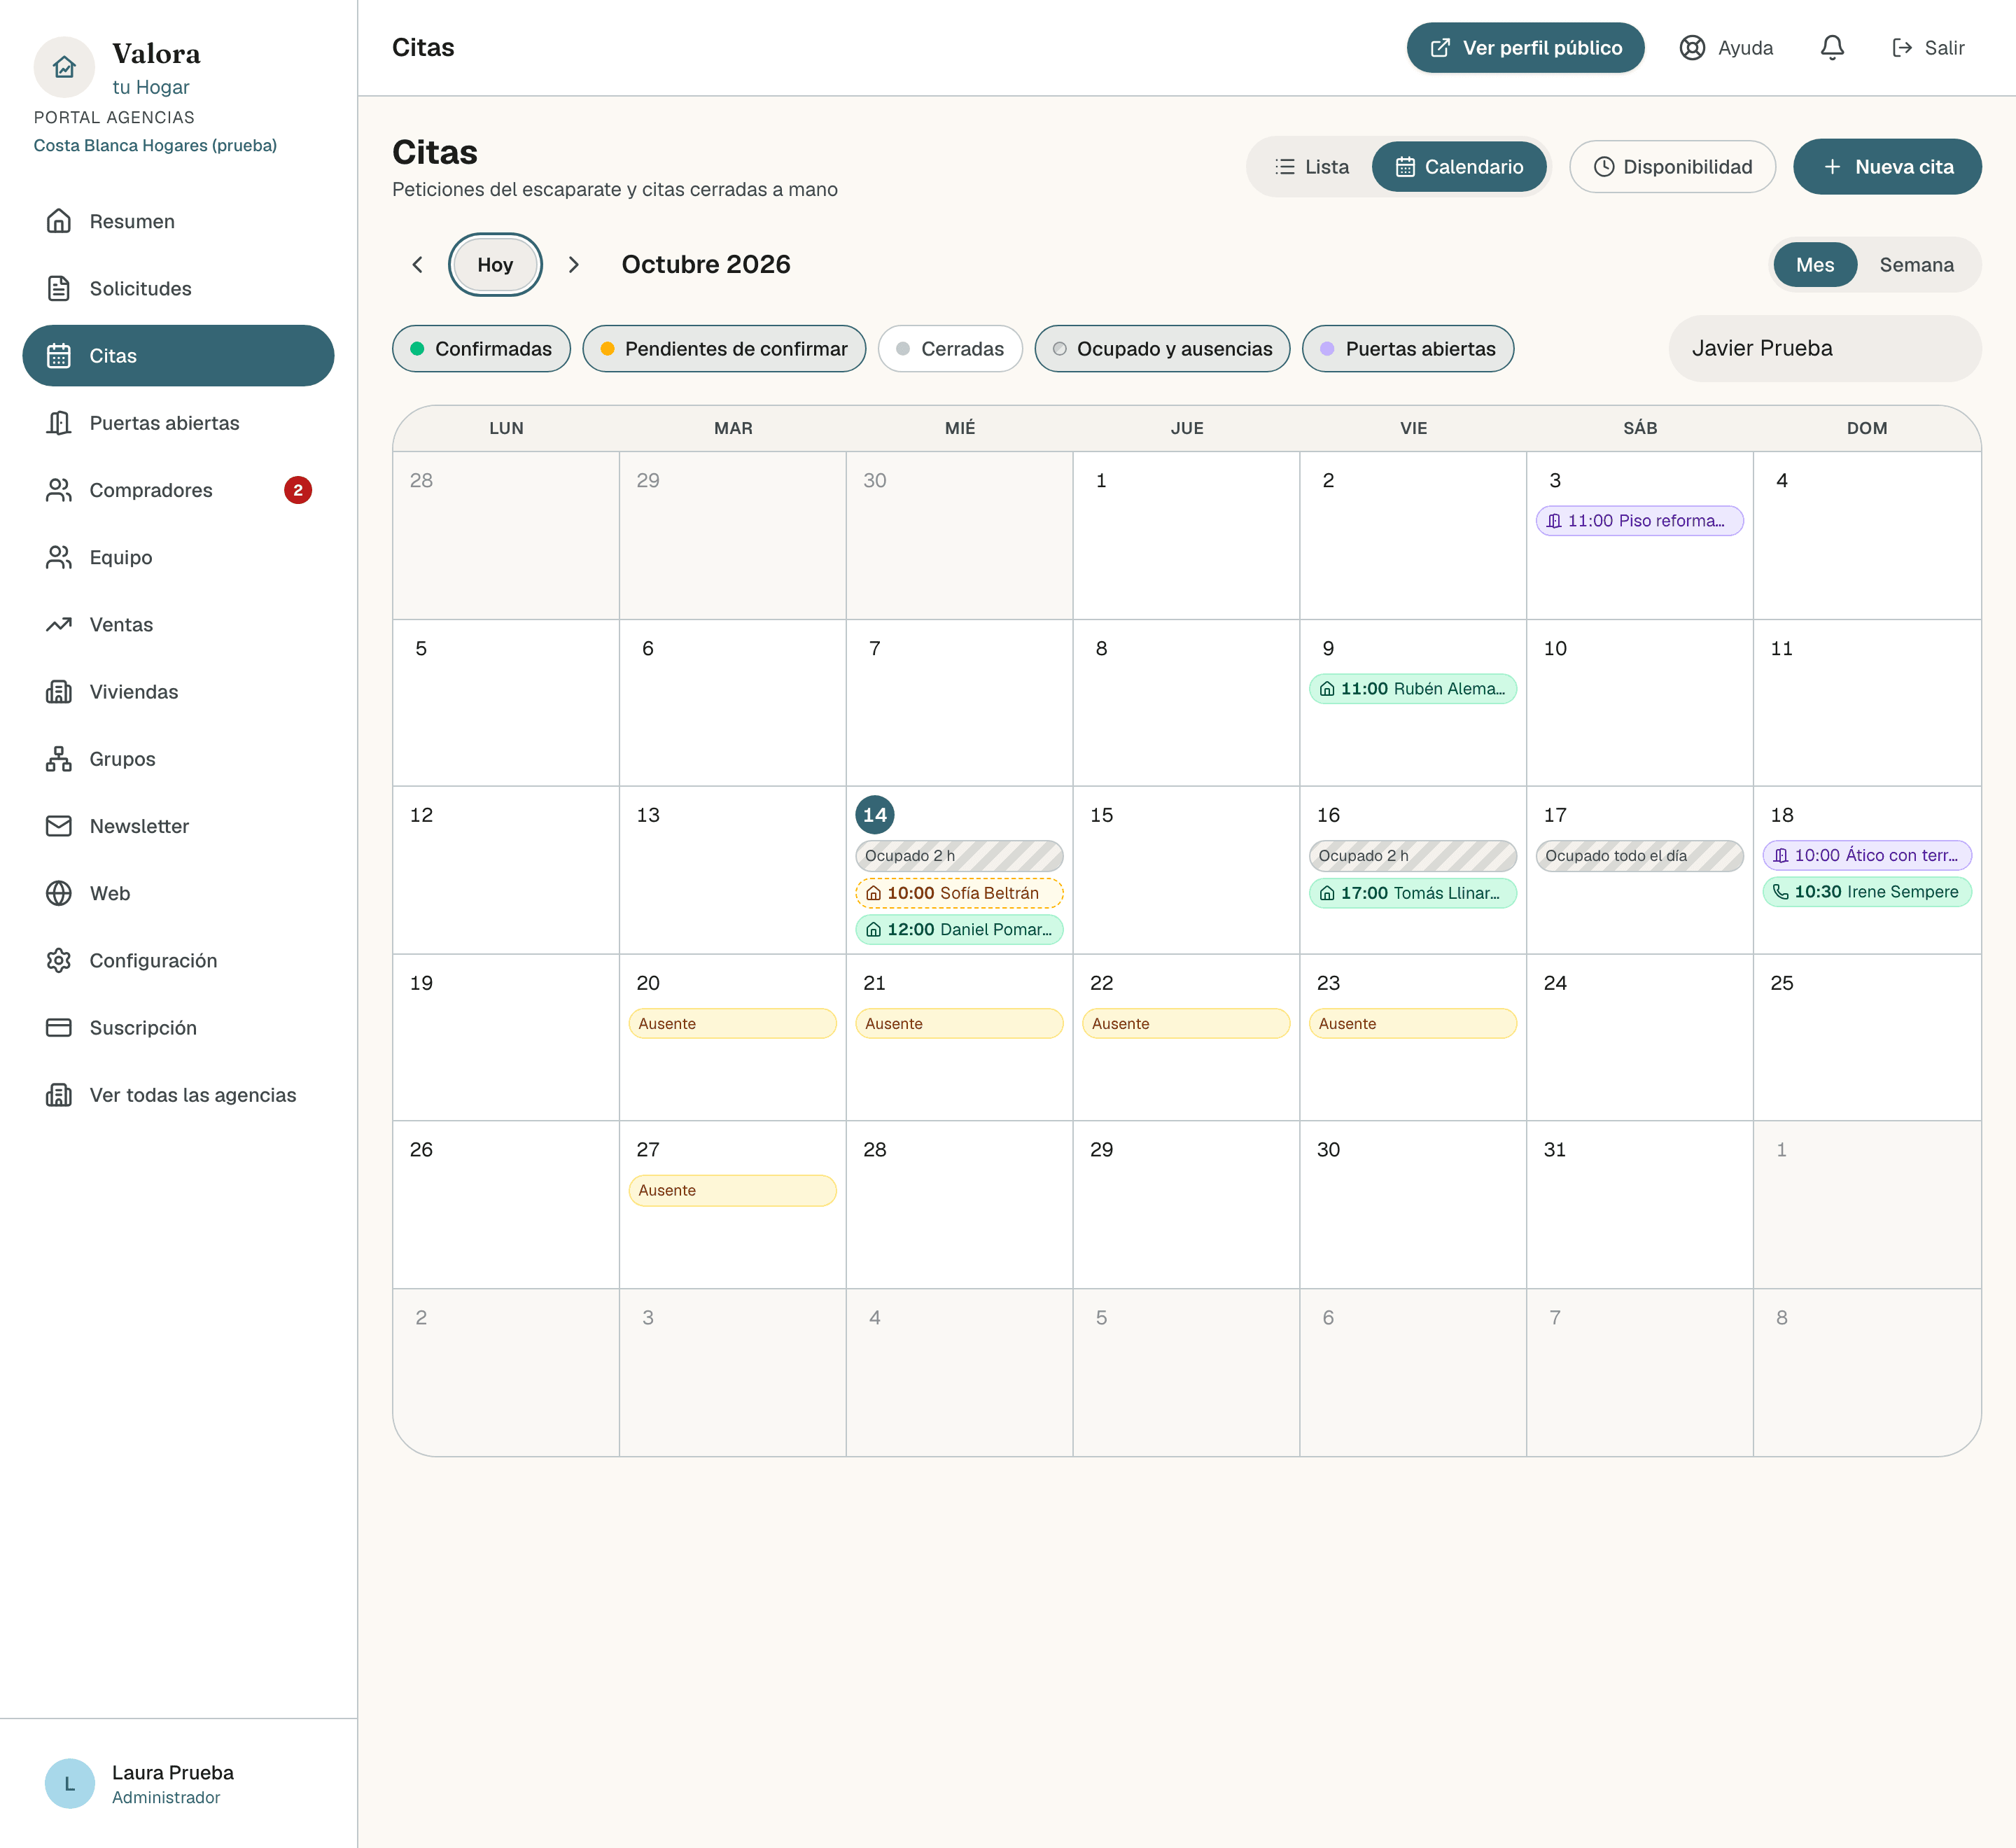Open the Web globe icon
The image size is (2016, 1848).
(59, 893)
